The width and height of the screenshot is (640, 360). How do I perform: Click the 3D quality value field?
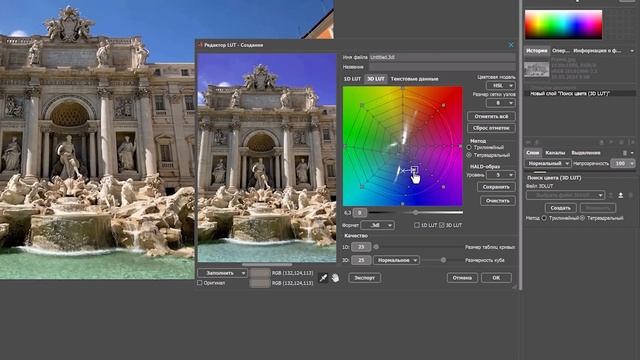(x=361, y=260)
